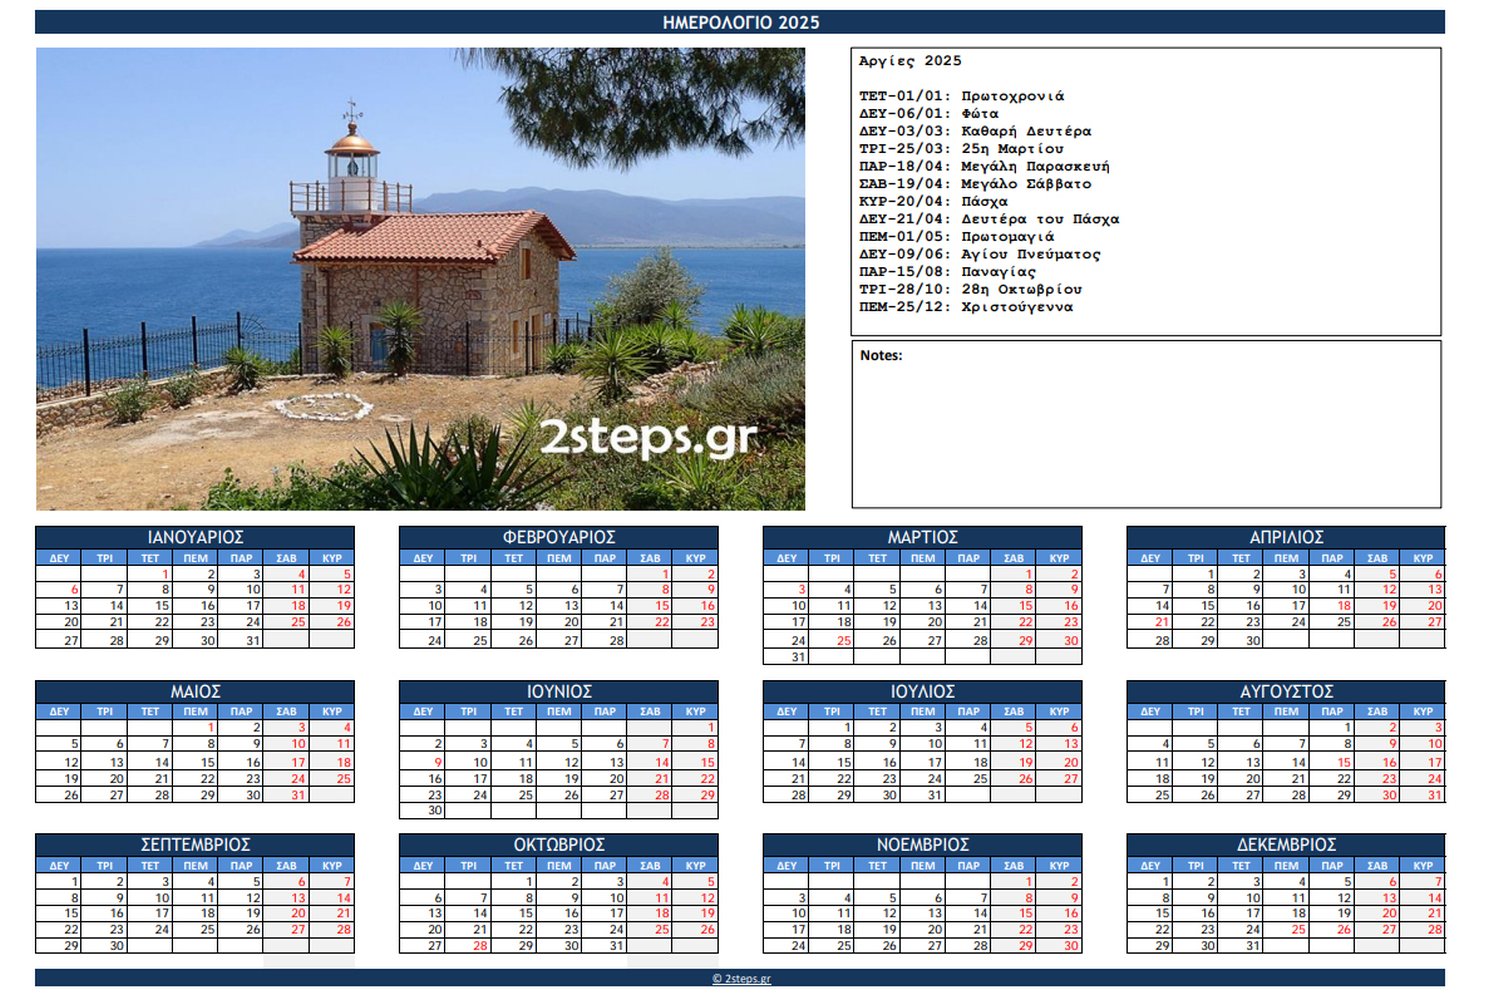Screen dimensions: 1499x1000
Task: Select the ΔΕΚΕΜΒΡΙΟΣ month header
Action: pyautogui.click(x=1286, y=845)
